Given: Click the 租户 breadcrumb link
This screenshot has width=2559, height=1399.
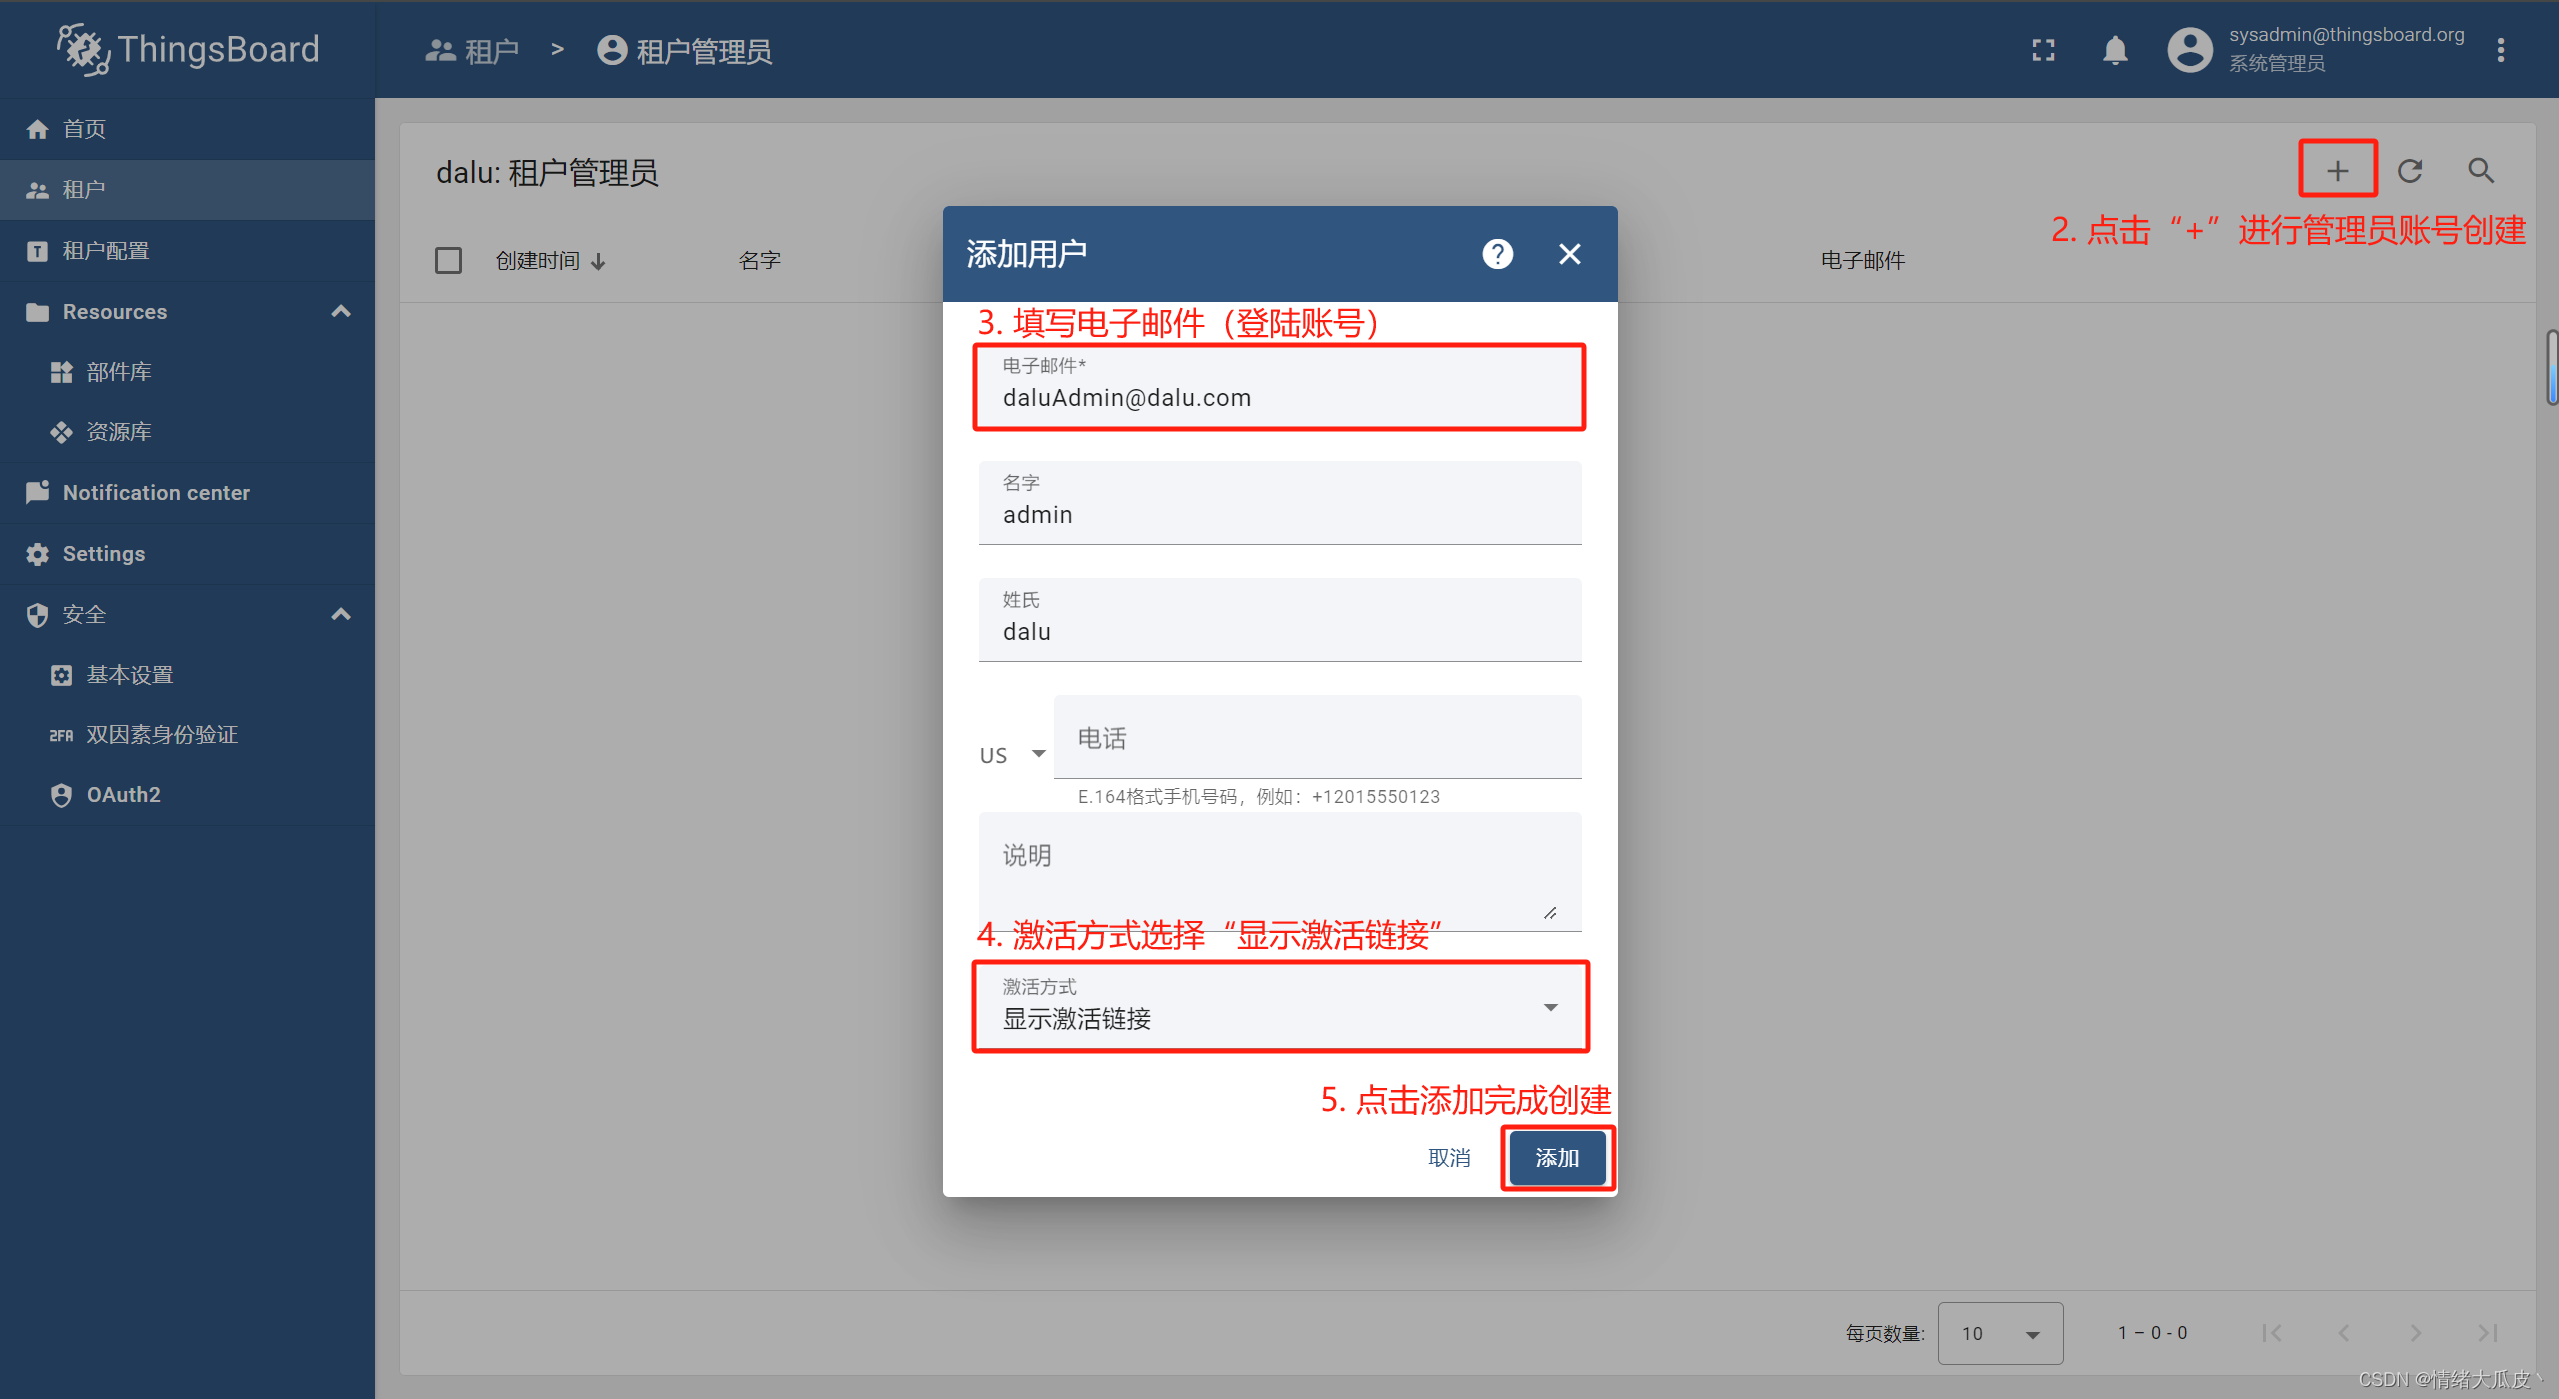Looking at the screenshot, I should (472, 51).
